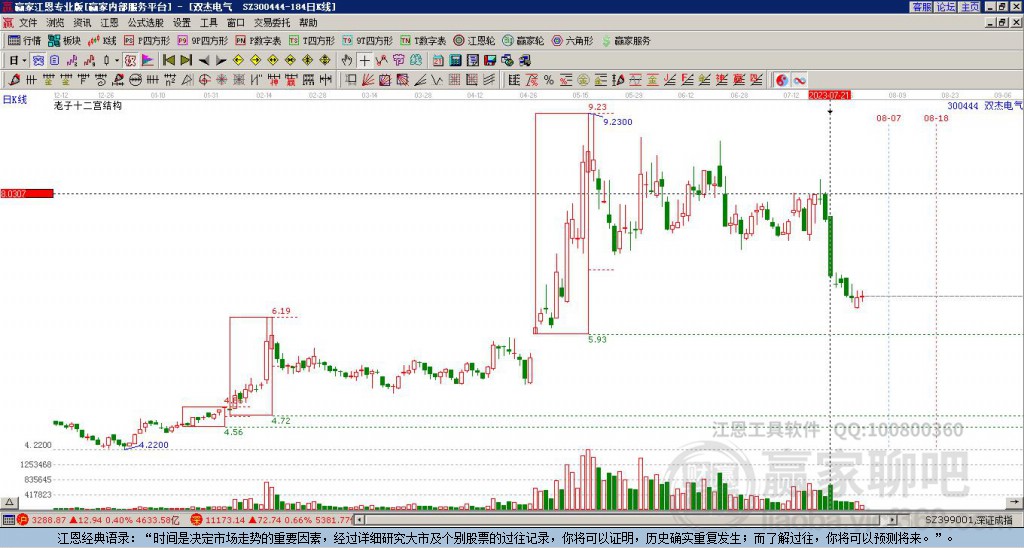1024x548 pixels.
Task: Click the status bar grid icon
Action: (8, 520)
